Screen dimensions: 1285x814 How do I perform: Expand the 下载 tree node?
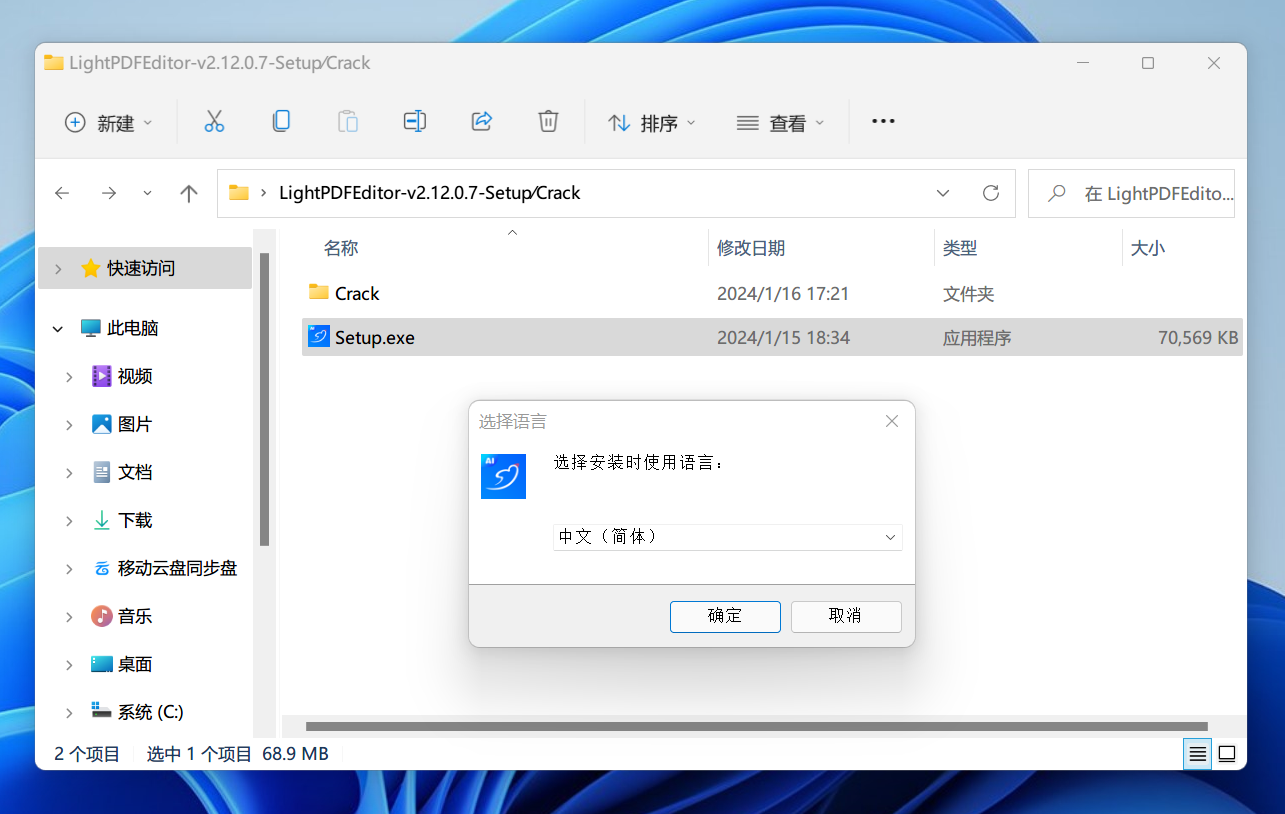coord(69,521)
